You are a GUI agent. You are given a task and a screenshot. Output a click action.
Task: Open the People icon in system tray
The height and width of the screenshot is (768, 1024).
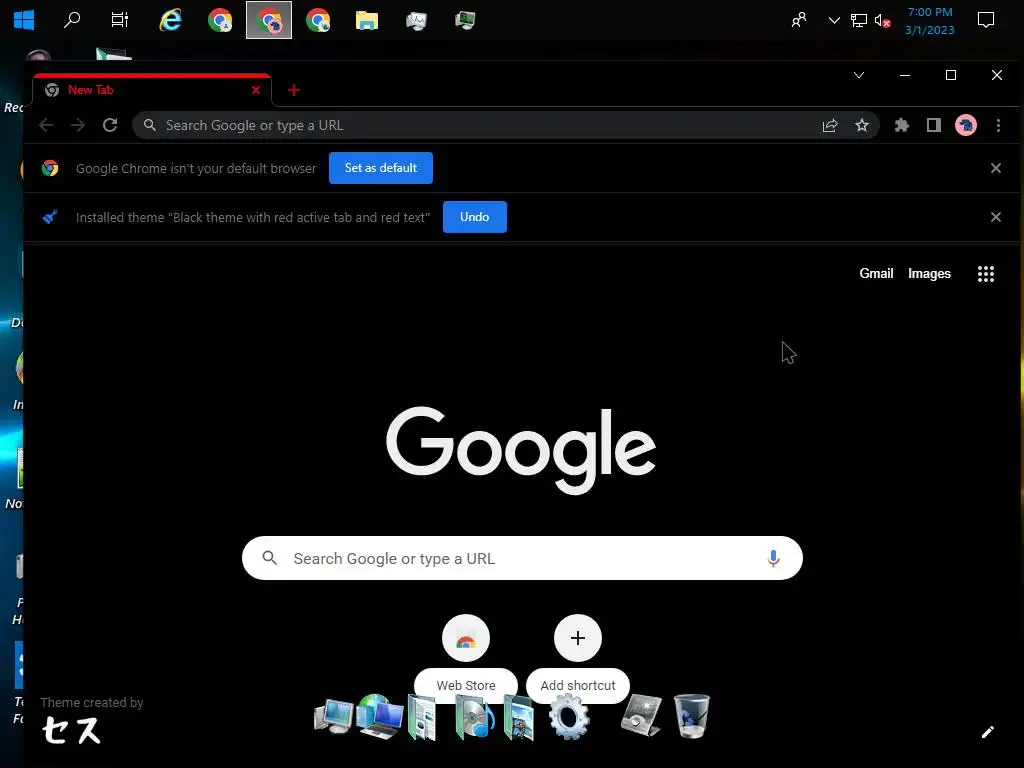799,20
